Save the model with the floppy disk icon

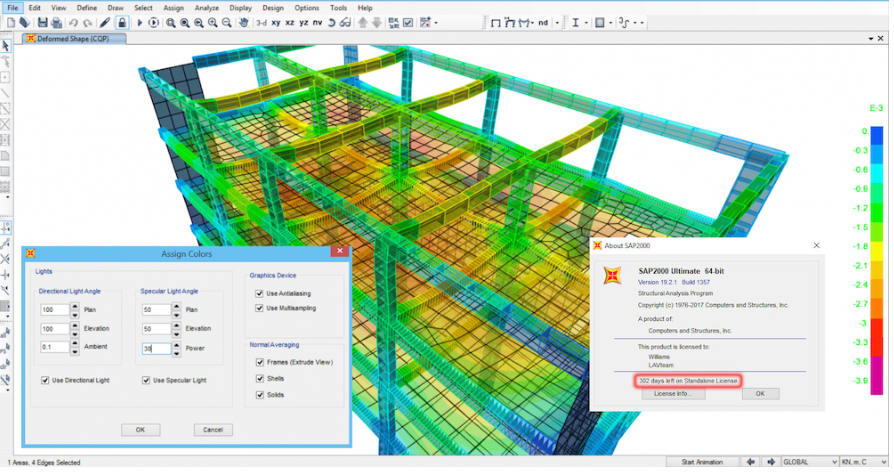pos(42,23)
